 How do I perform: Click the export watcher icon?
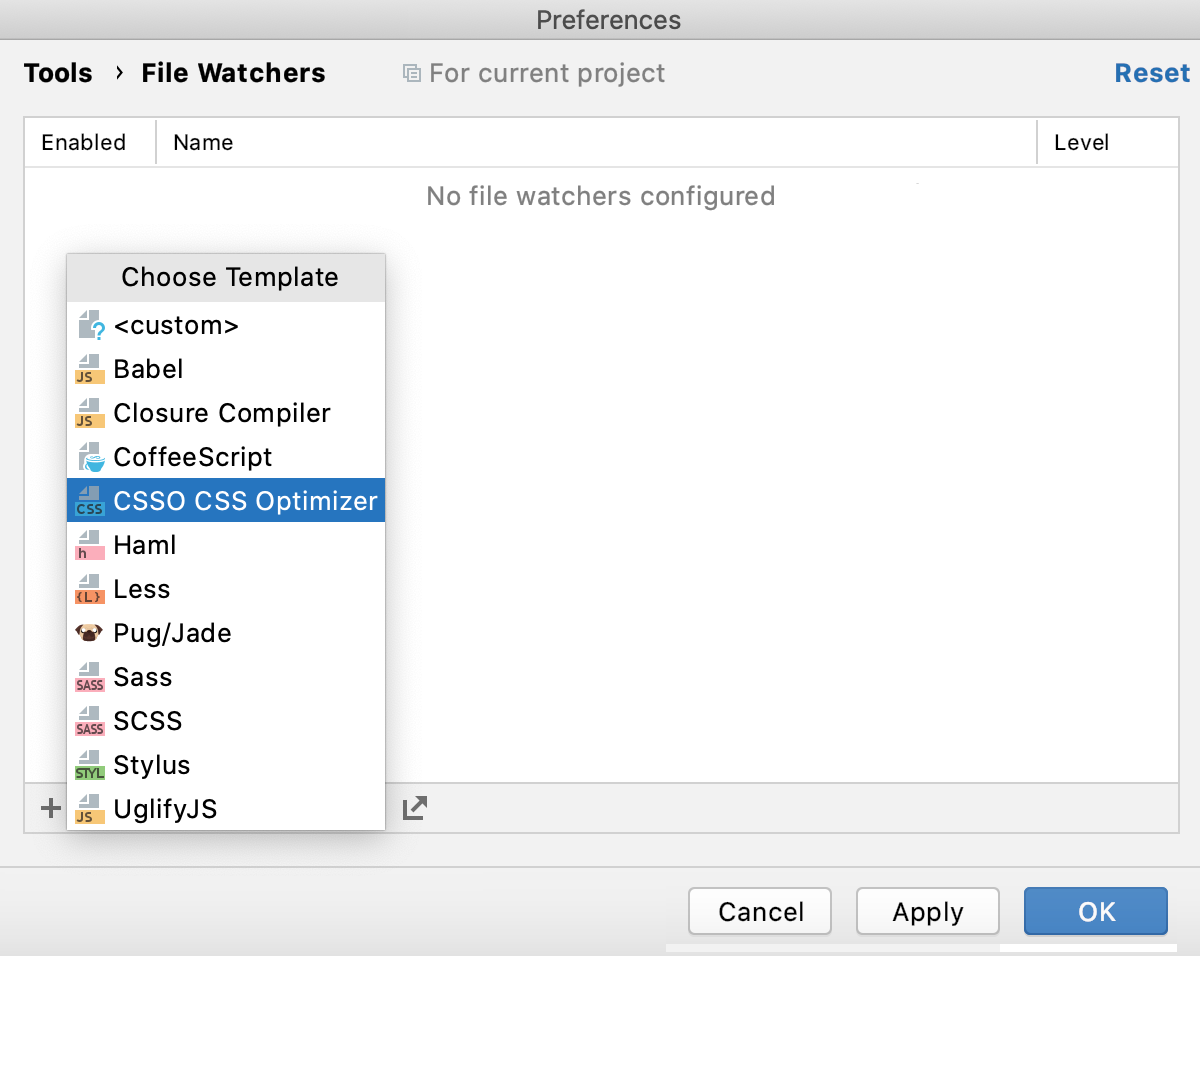click(414, 807)
